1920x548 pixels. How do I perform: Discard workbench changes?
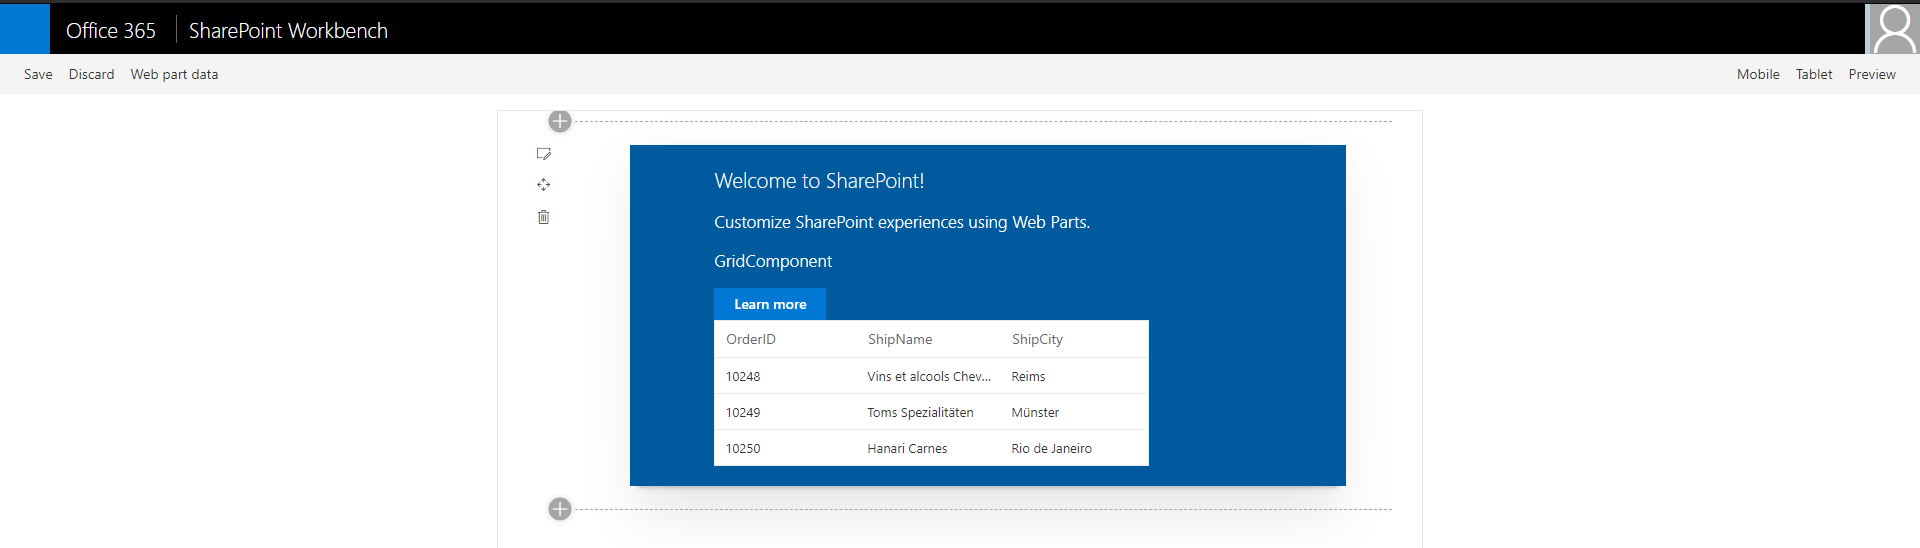(91, 74)
